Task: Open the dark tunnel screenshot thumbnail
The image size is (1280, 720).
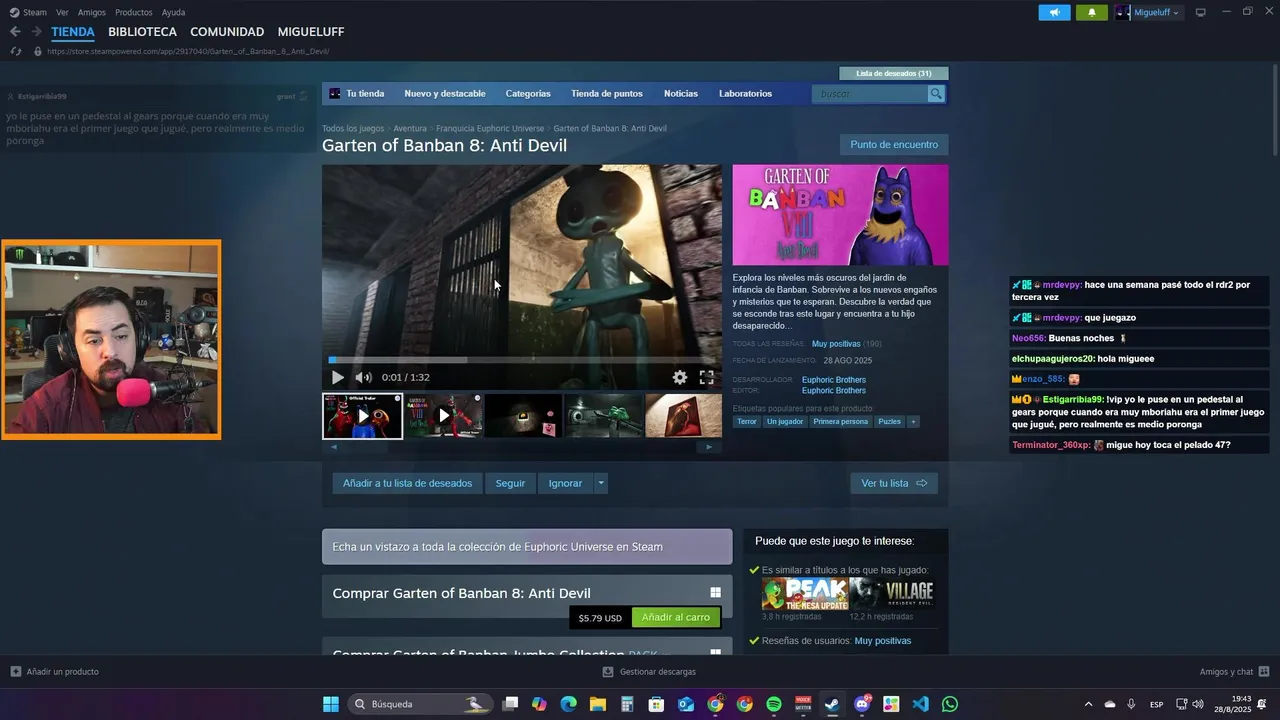Action: 524,416
